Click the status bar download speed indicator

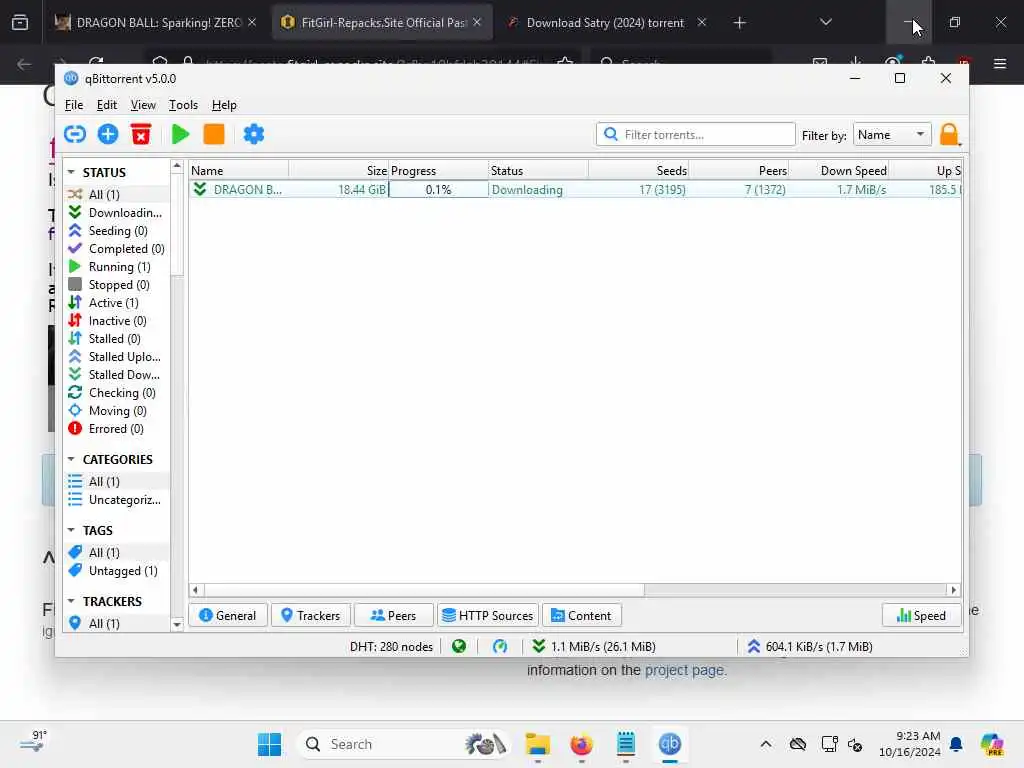click(x=594, y=647)
